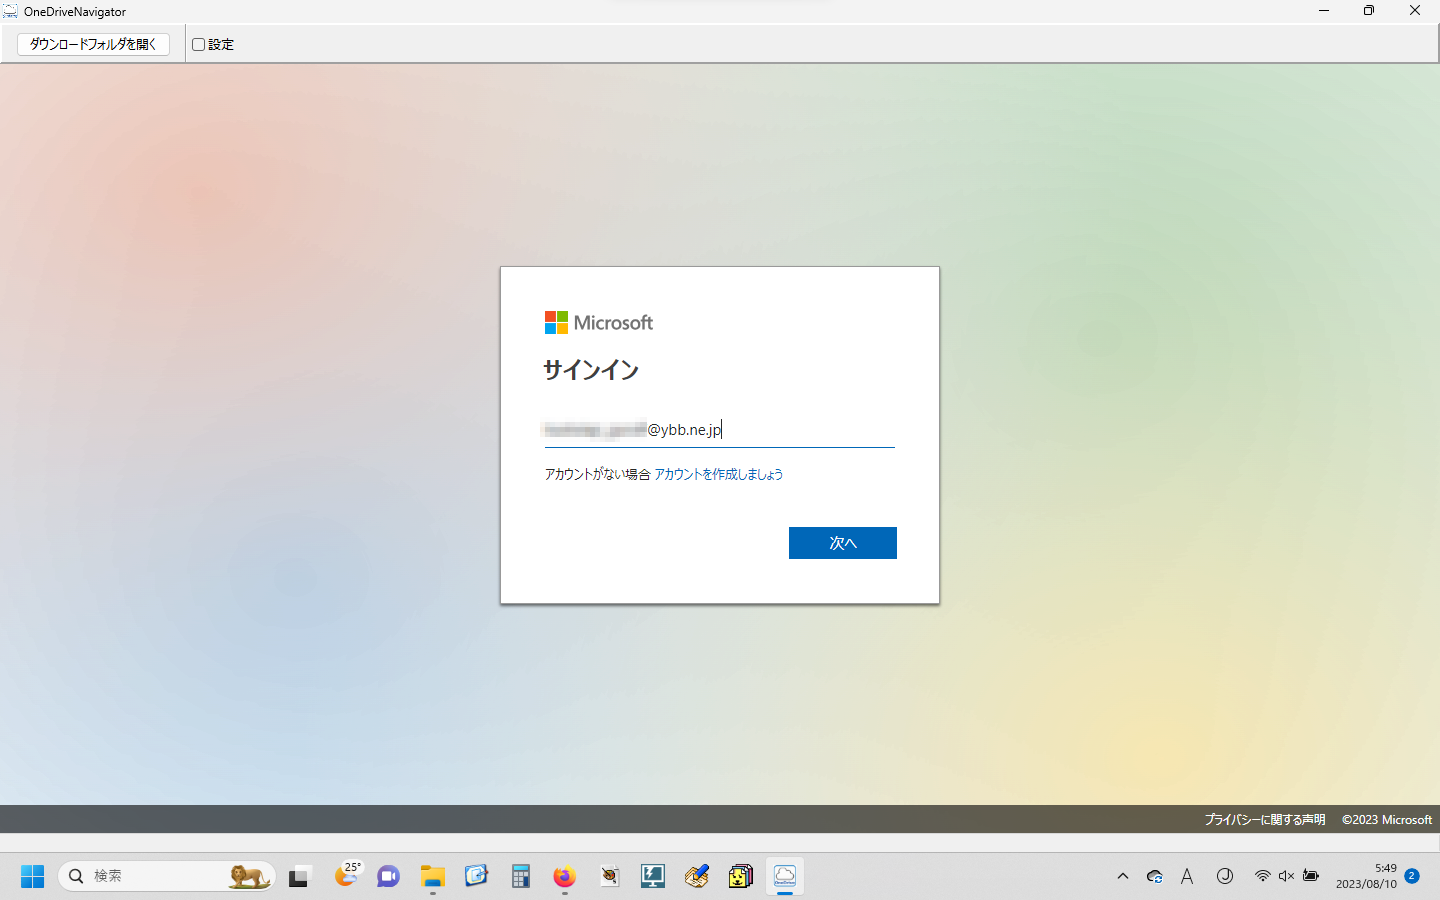
Task: Open the Windows Start menu
Action: (x=32, y=877)
